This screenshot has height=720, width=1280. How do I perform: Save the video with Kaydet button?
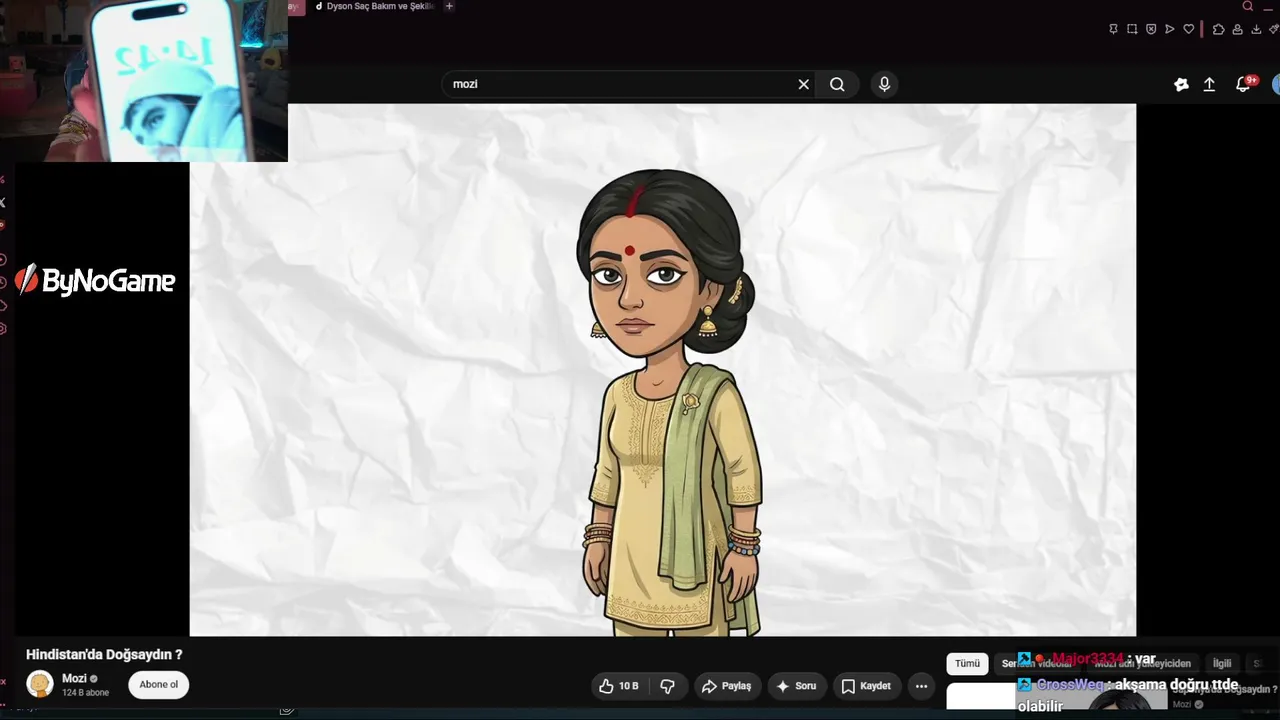pyautogui.click(x=866, y=686)
